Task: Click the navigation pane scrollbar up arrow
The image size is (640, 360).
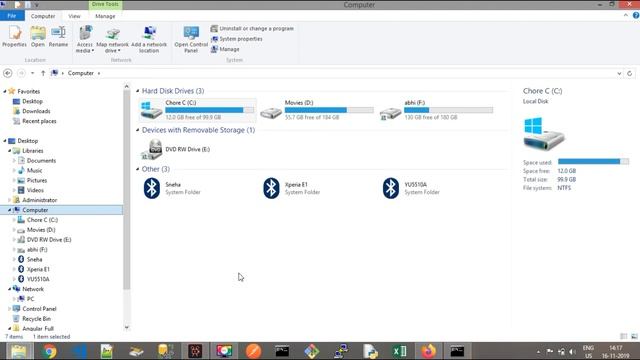Action: point(127,87)
